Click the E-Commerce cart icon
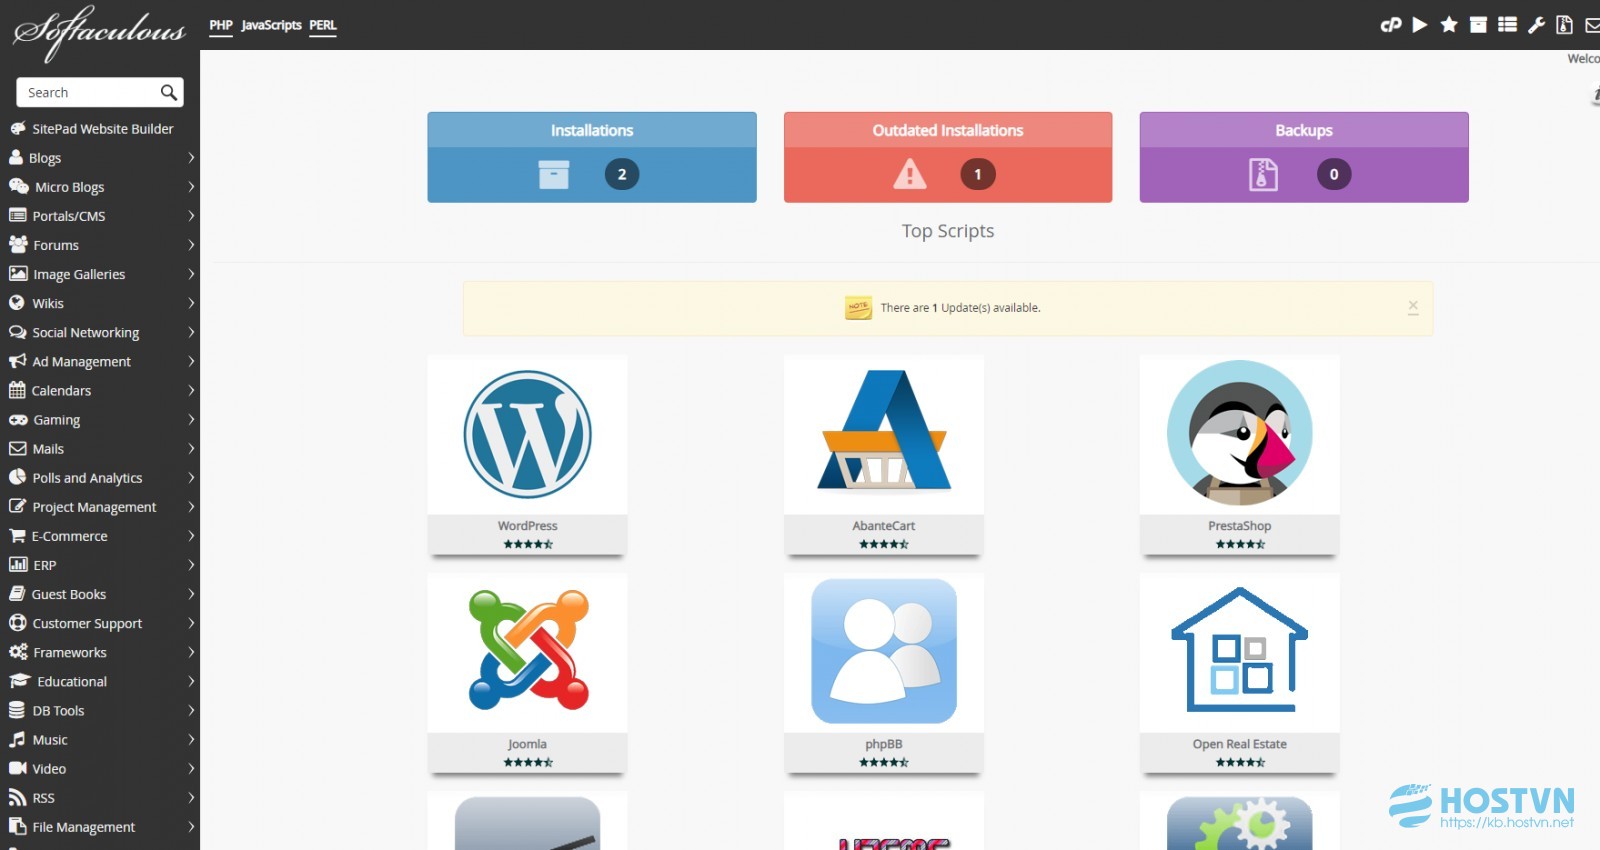This screenshot has width=1600, height=850. click(17, 536)
